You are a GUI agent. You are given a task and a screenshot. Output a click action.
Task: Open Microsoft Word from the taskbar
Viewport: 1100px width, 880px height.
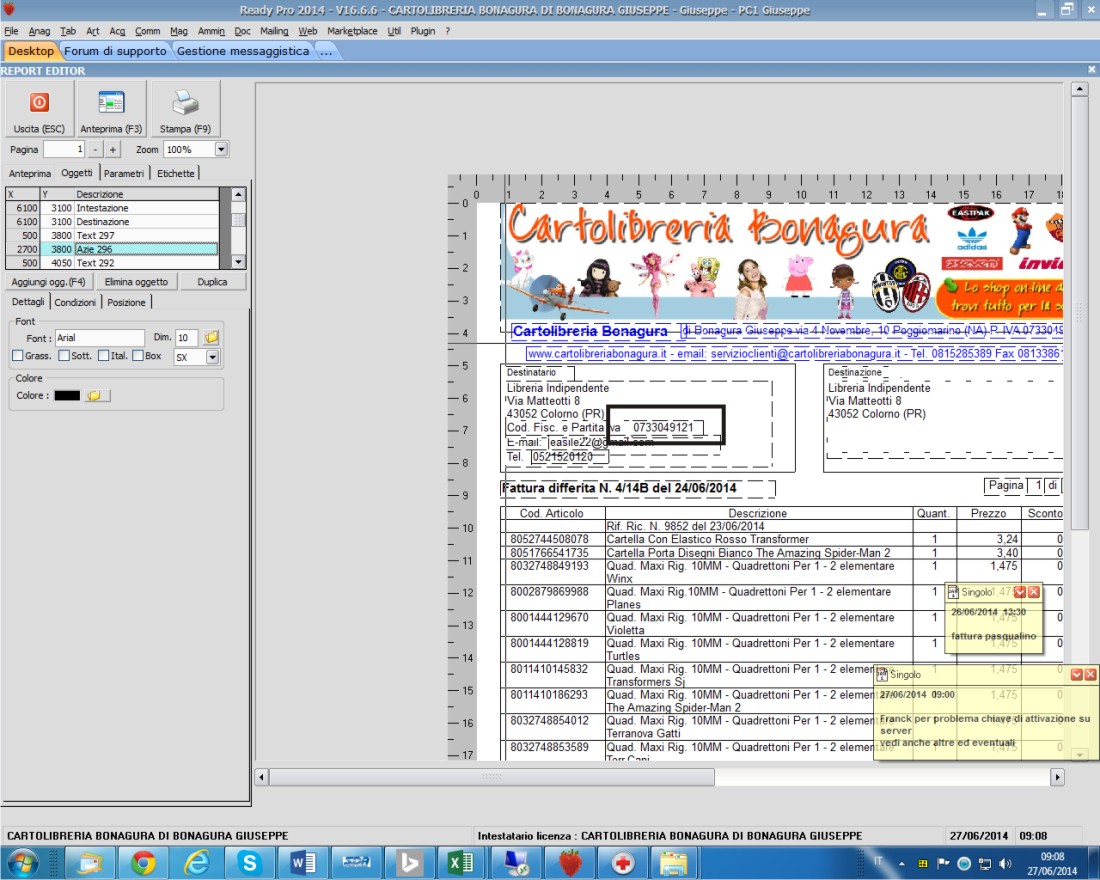click(303, 862)
